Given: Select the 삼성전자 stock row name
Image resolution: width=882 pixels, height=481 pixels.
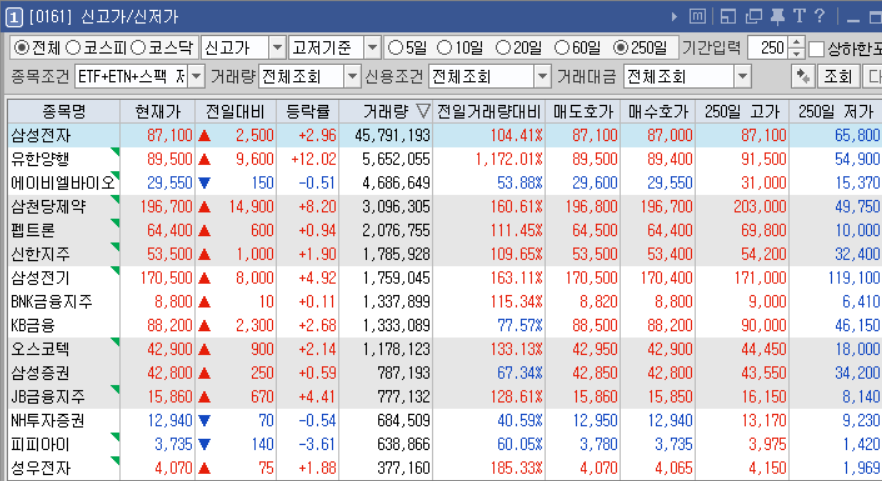Looking at the screenshot, I should click(41, 136).
